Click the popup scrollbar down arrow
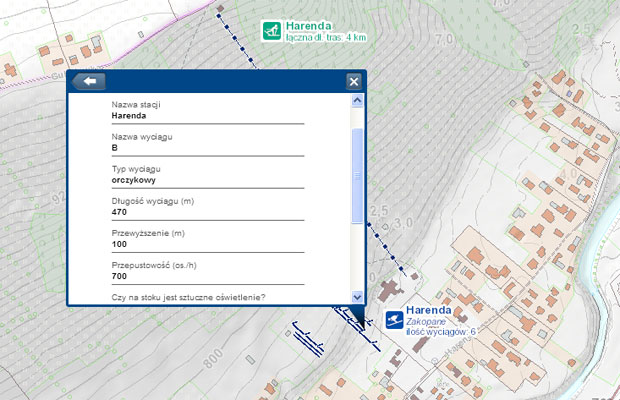Image resolution: width=620 pixels, height=400 pixels. (x=357, y=296)
